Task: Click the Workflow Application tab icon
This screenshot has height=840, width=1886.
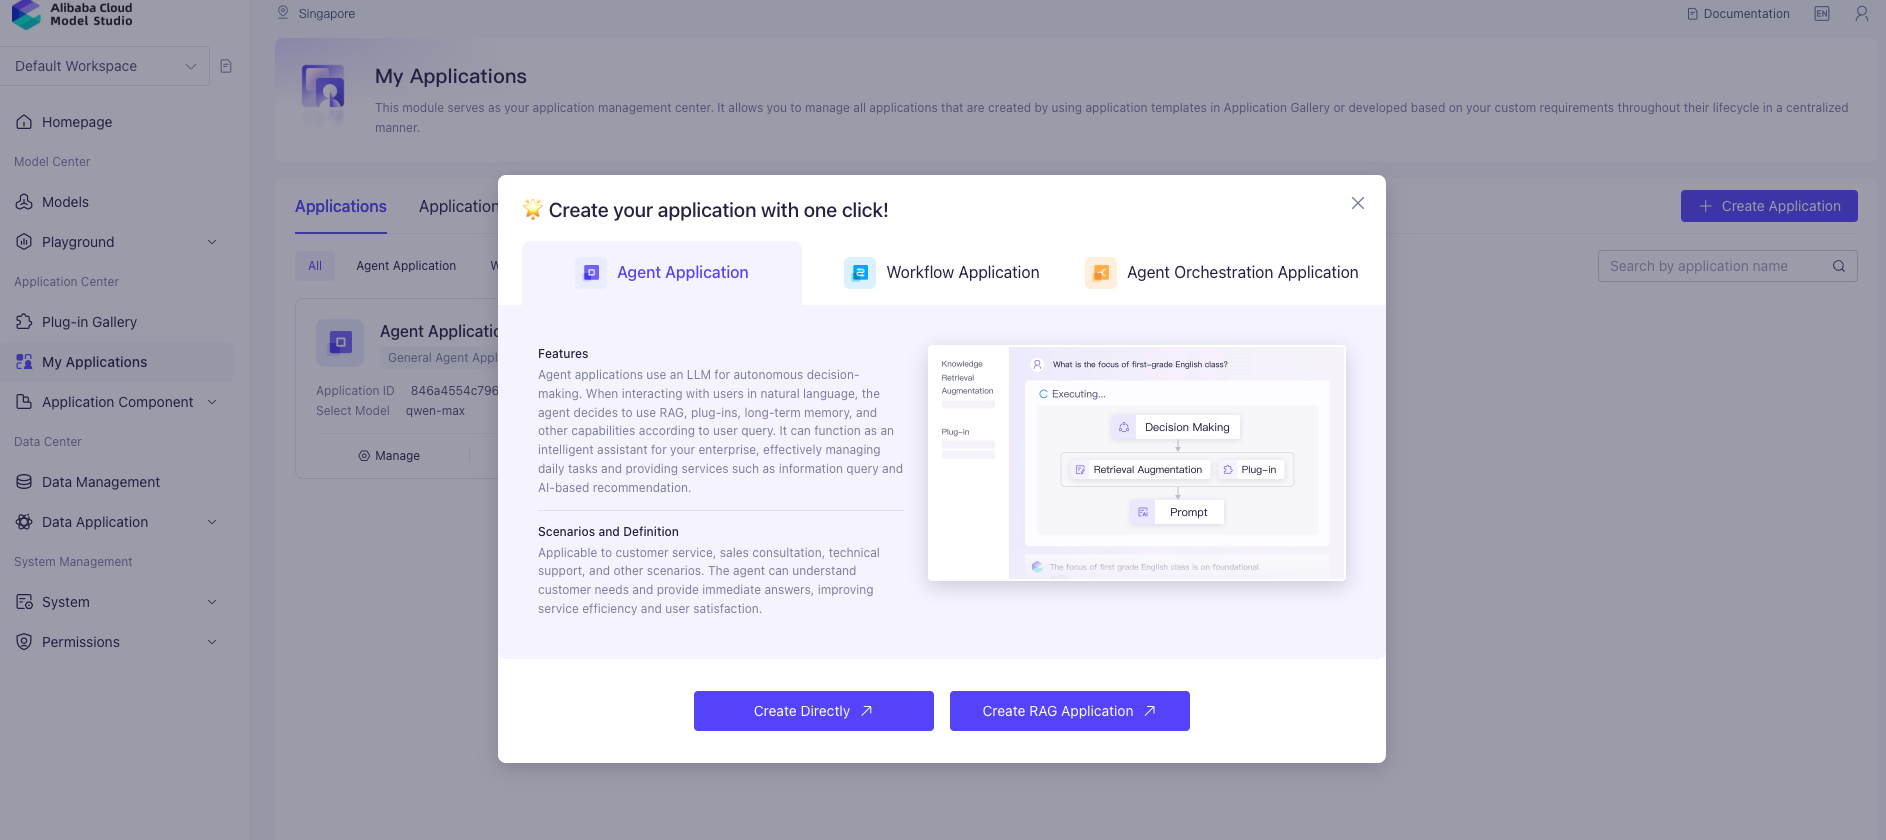Action: click(x=860, y=272)
